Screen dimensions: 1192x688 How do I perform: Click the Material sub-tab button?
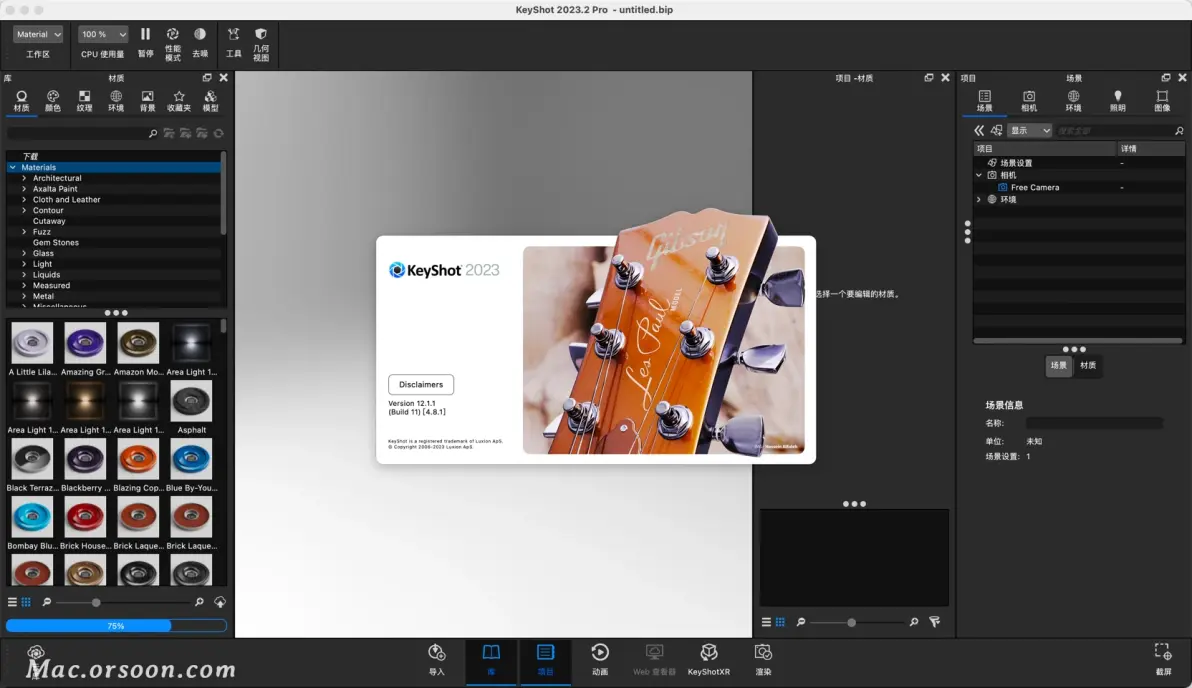[x=1089, y=366]
